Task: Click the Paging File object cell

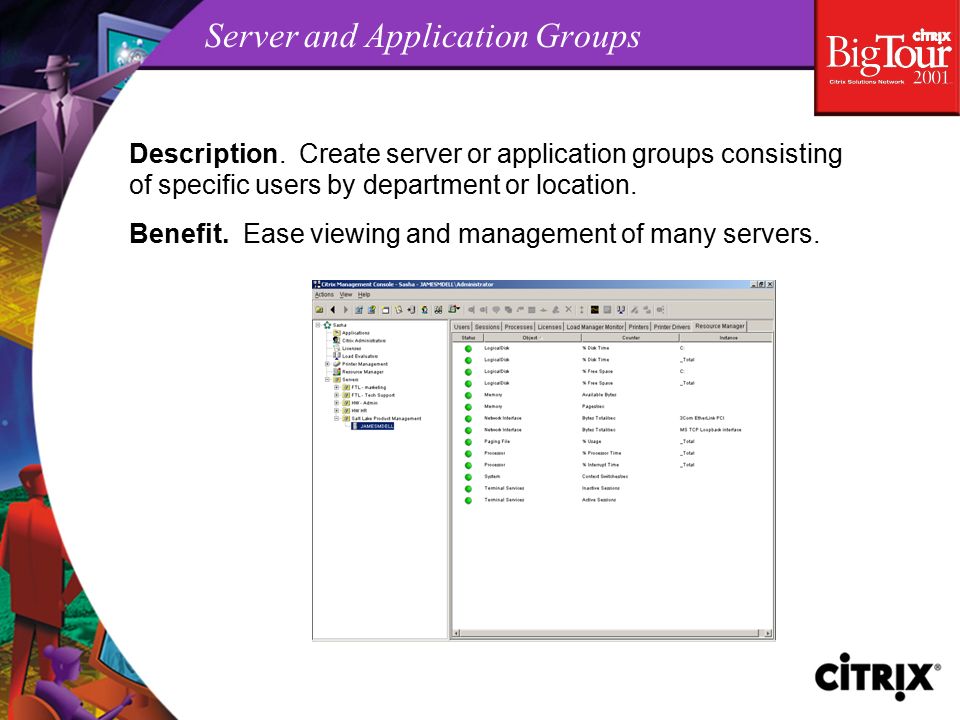Action: pyautogui.click(x=497, y=441)
